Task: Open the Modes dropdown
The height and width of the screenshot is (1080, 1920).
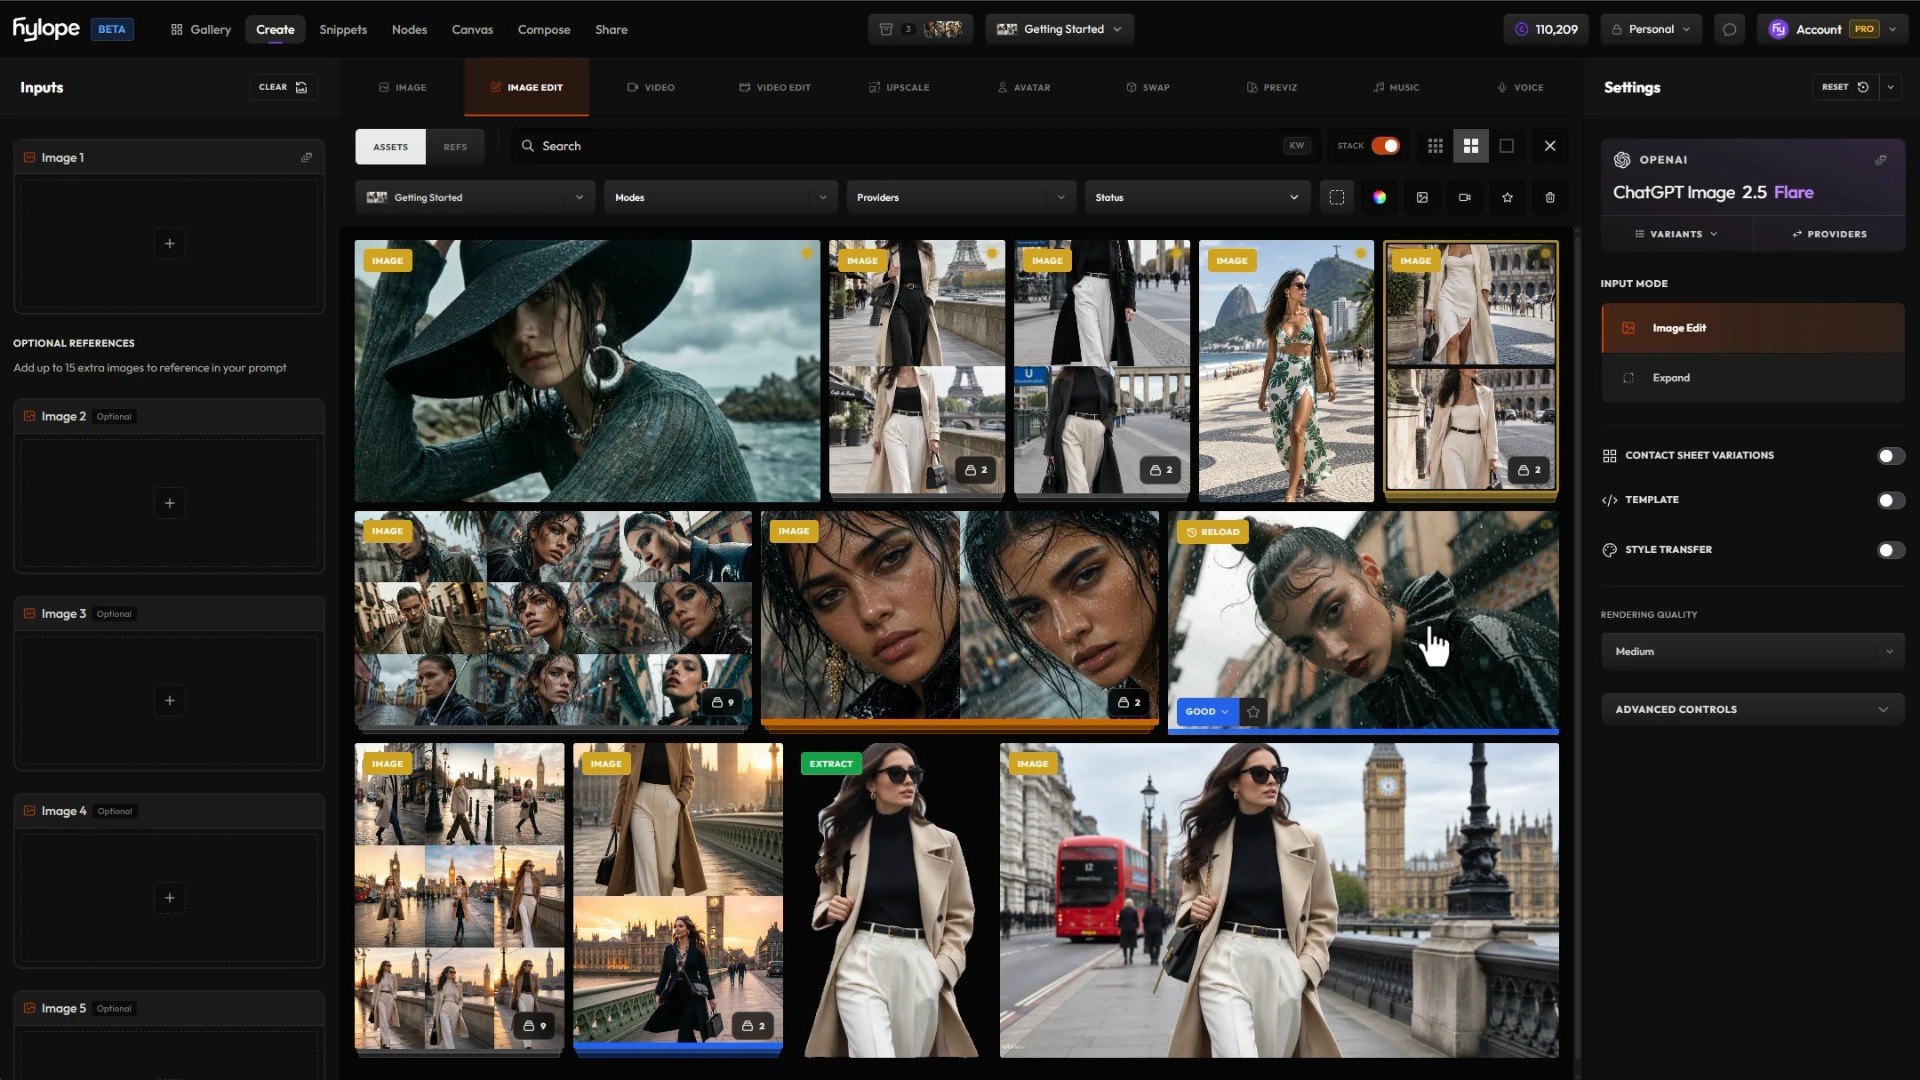Action: click(721, 197)
